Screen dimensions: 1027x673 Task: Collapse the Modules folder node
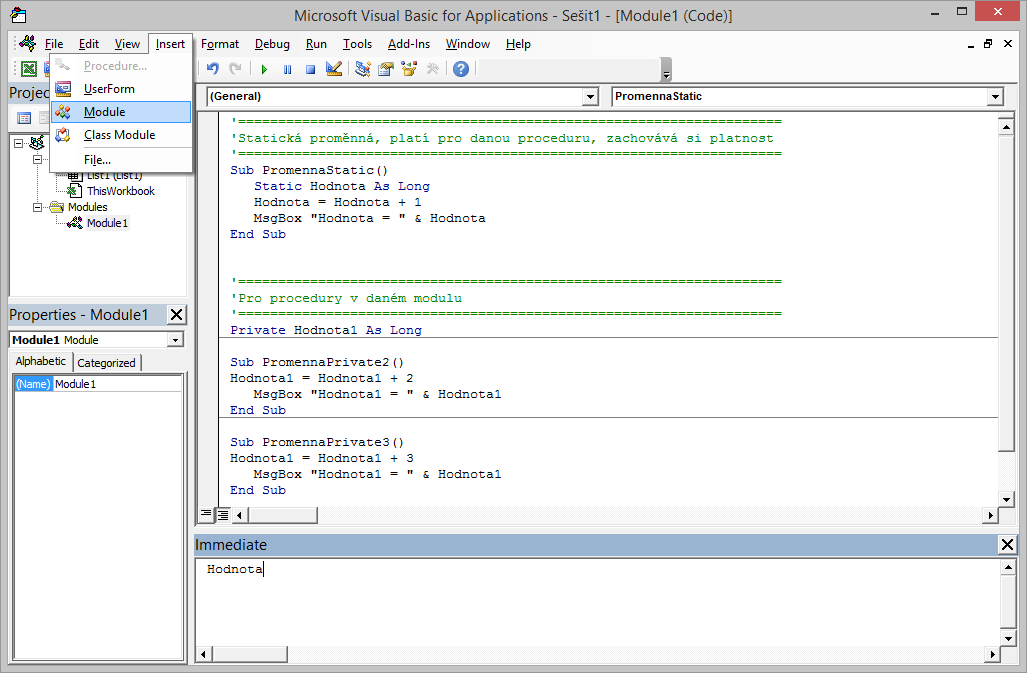point(37,207)
